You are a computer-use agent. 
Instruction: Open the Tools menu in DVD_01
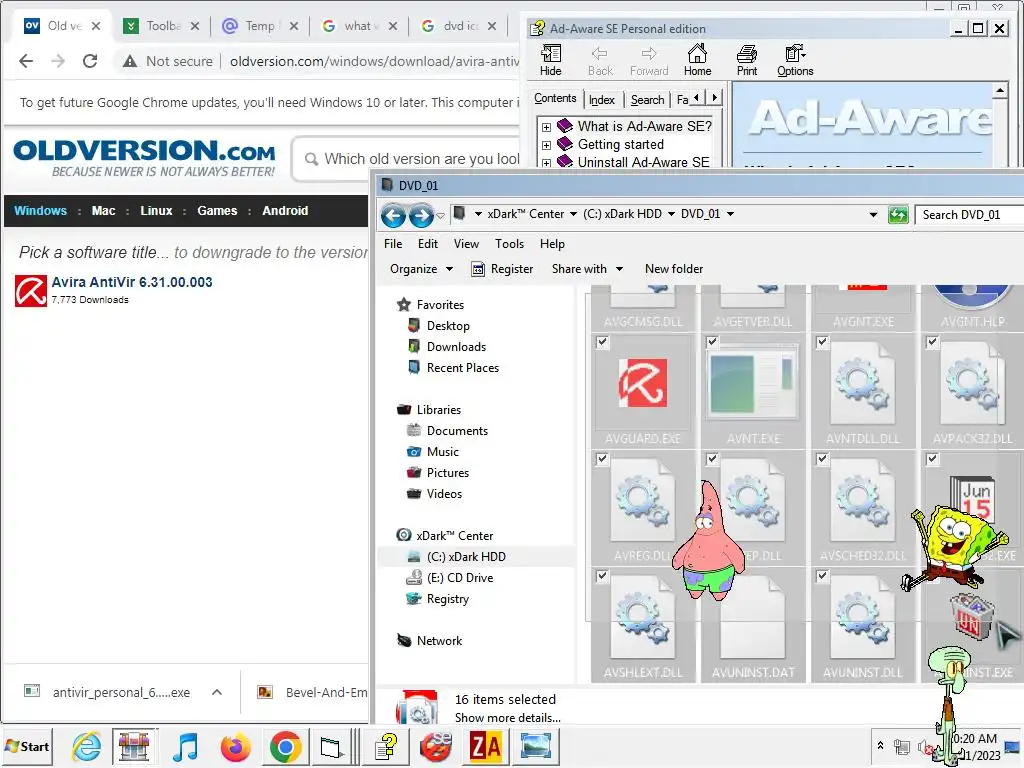(x=509, y=244)
